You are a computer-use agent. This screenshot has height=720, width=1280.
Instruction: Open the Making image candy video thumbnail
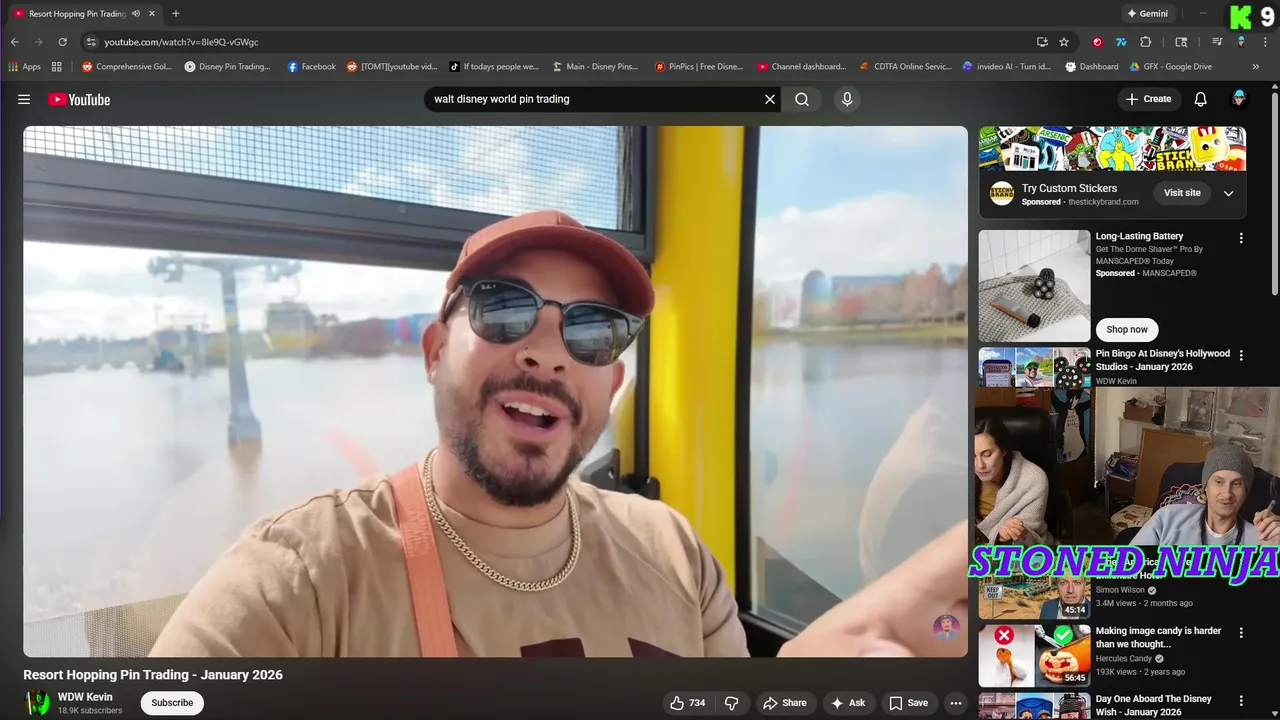click(1034, 656)
